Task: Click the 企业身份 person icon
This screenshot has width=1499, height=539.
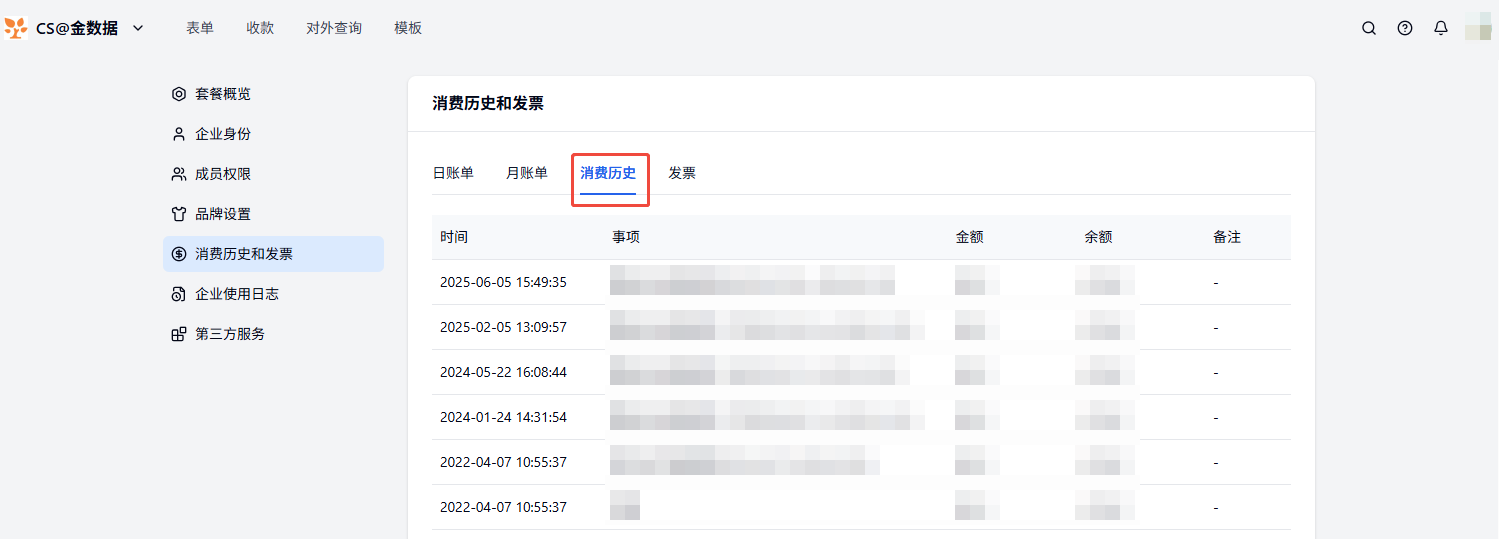Action: [179, 134]
